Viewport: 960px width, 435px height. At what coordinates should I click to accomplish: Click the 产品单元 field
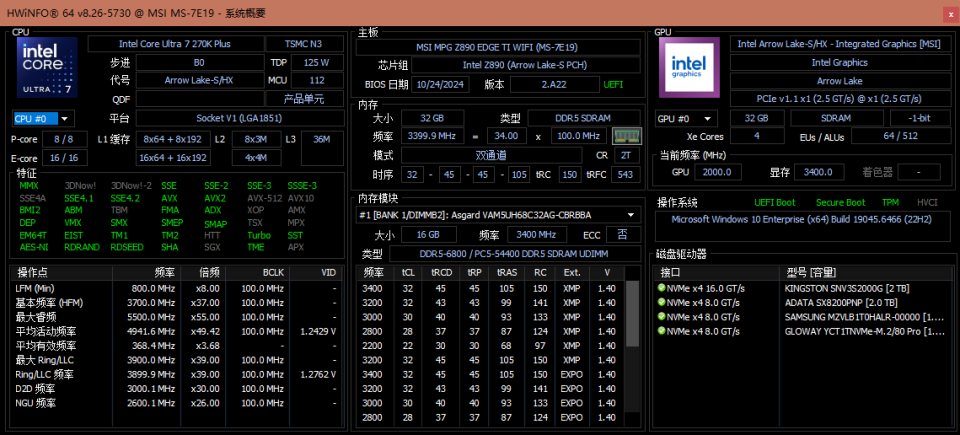pyautogui.click(x=304, y=99)
